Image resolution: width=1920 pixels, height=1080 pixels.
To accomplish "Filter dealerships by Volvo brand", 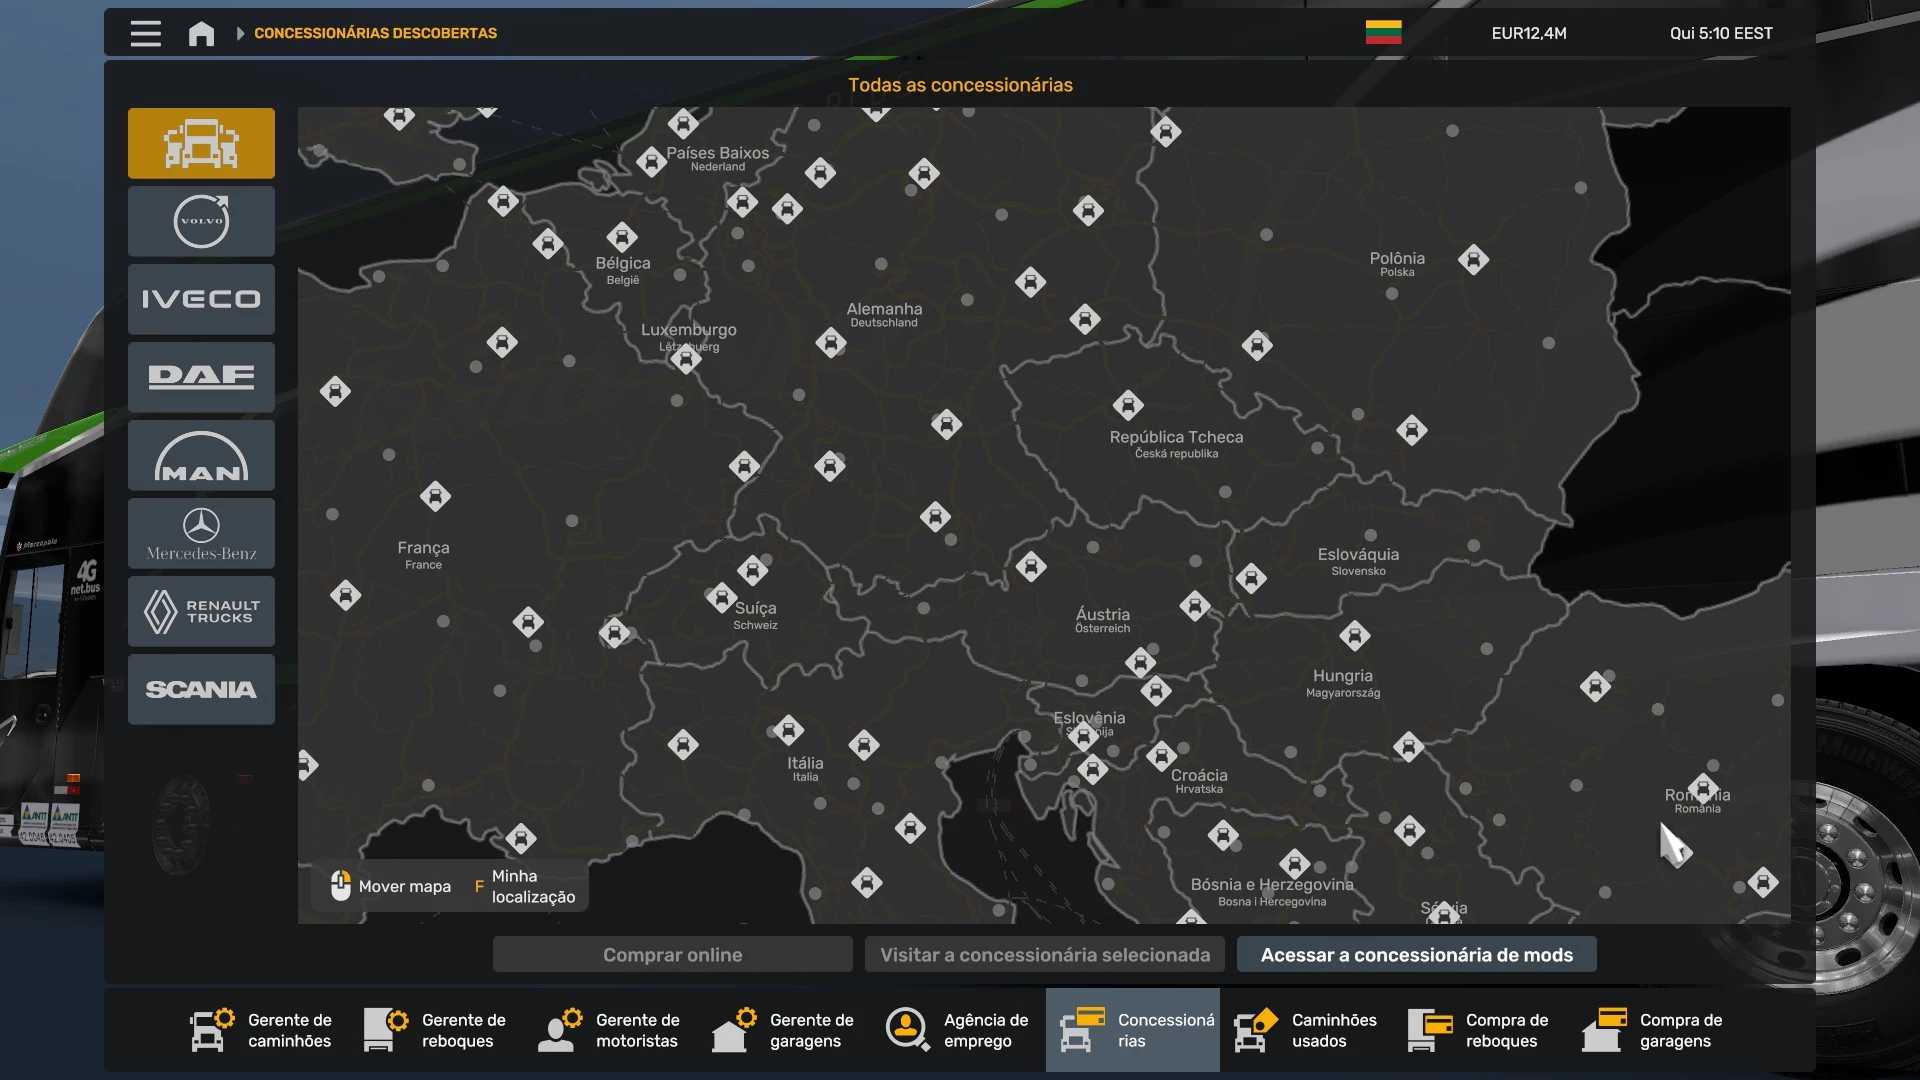I will 201,221.
